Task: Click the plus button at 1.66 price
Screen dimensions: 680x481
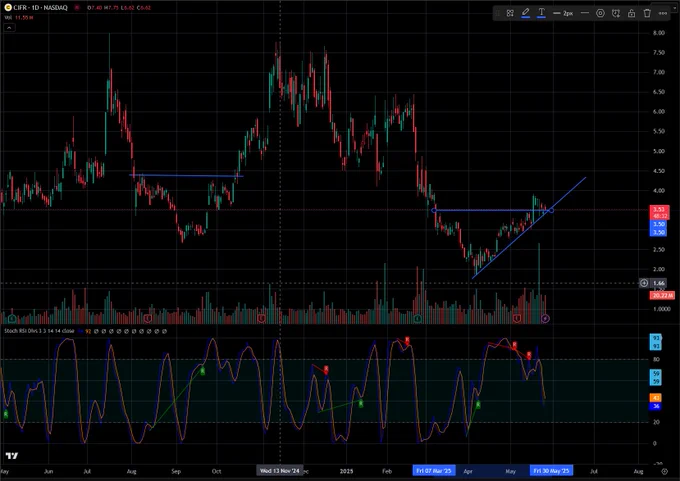Action: tap(644, 283)
